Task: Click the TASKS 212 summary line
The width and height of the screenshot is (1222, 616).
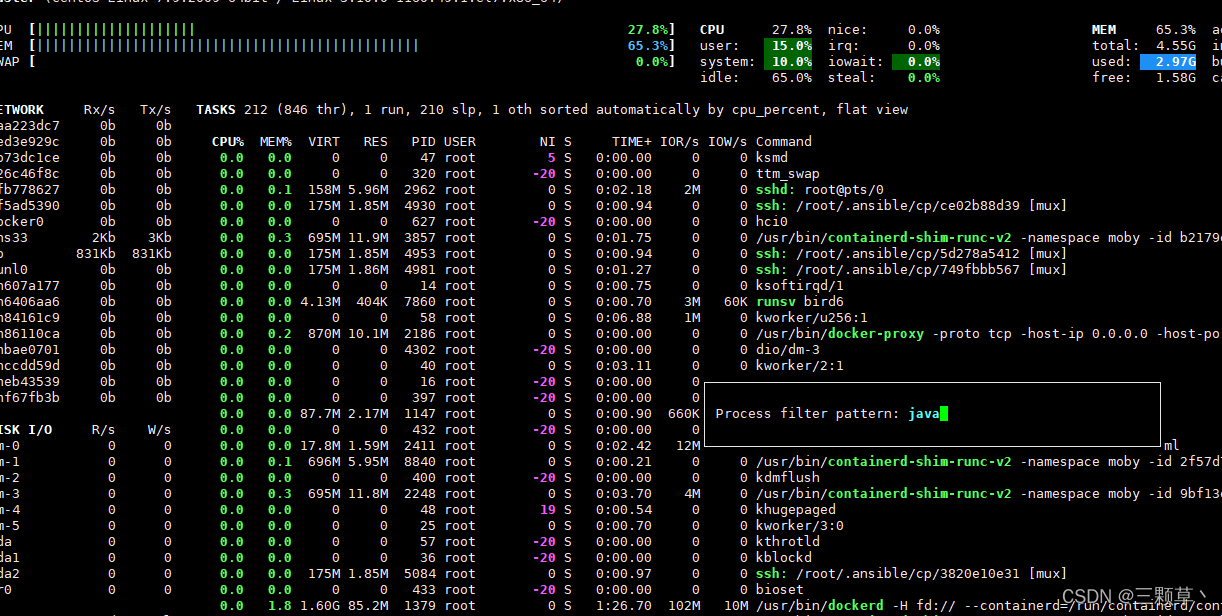Action: point(552,110)
